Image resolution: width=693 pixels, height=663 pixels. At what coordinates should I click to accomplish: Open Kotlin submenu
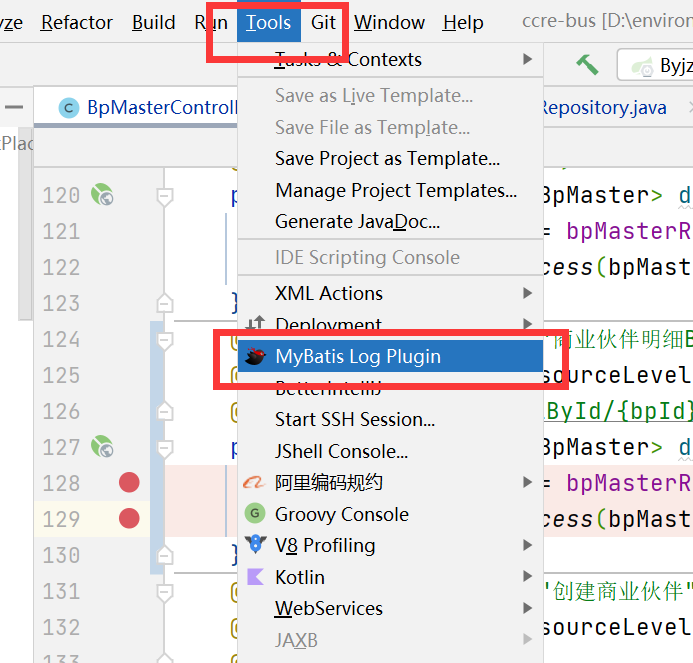point(390,577)
